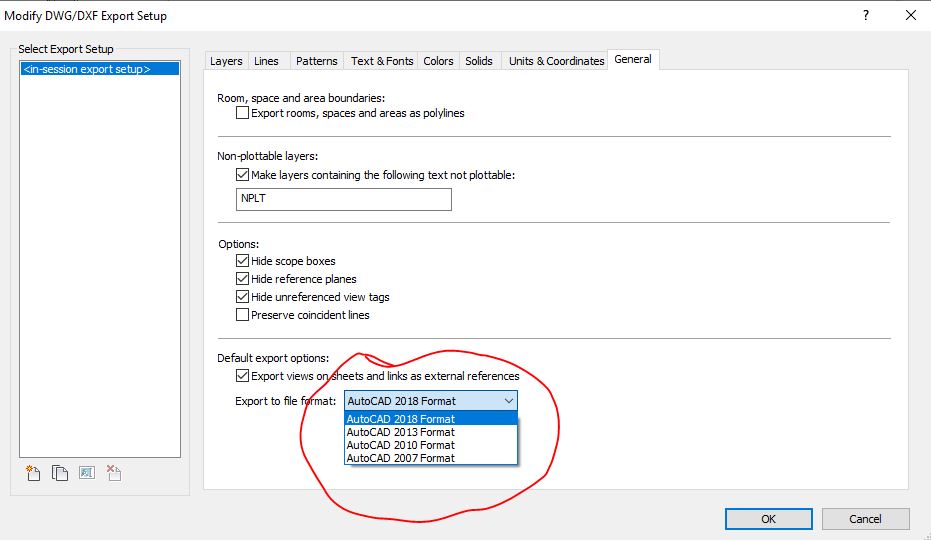Screen dimensions: 931x540
Task: Click the New Export Setup icon
Action: point(34,473)
